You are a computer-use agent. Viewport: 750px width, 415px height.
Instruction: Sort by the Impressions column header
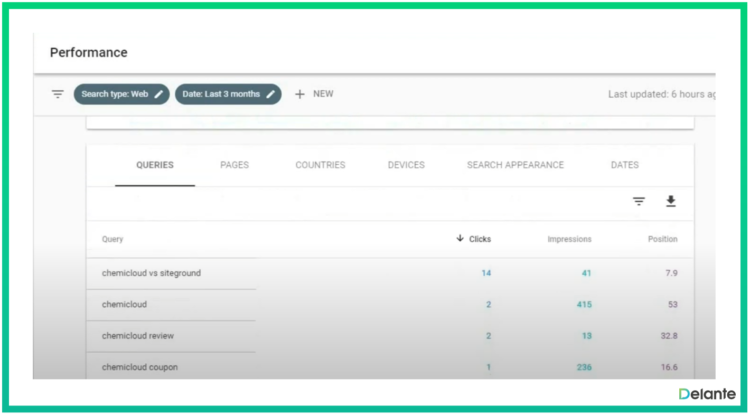569,239
